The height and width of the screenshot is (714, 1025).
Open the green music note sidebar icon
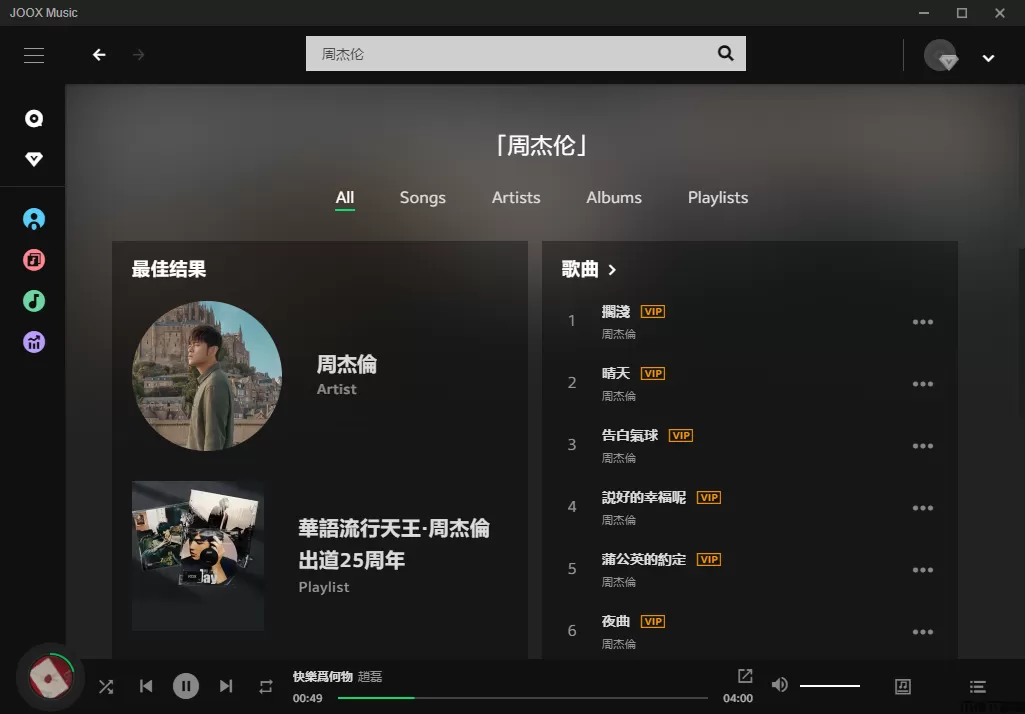pos(34,301)
